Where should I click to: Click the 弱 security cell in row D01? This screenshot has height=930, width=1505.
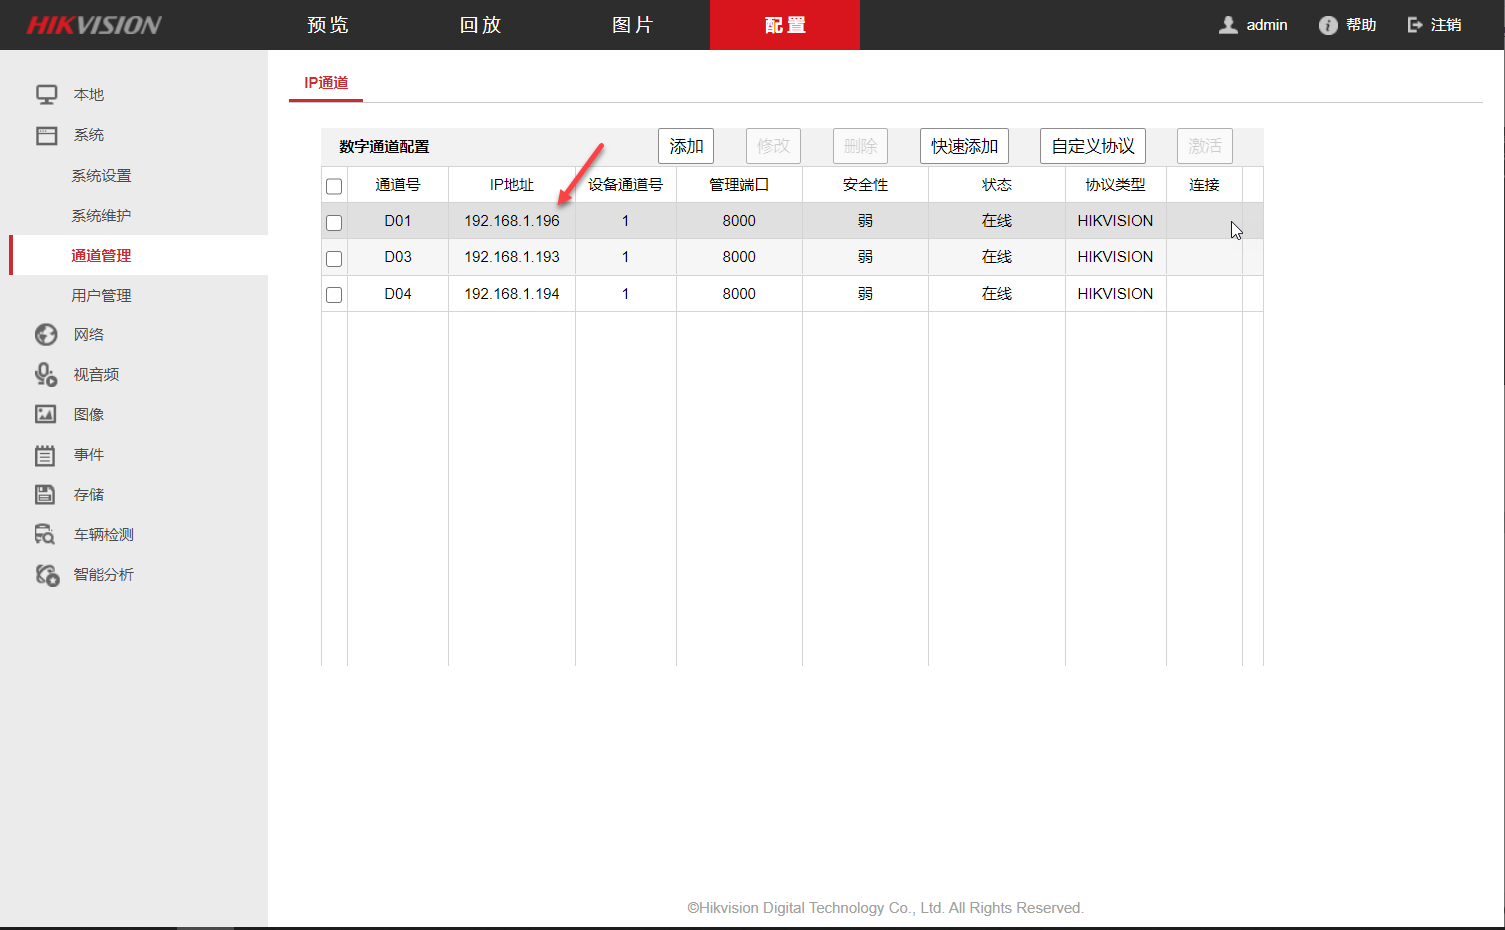[865, 221]
